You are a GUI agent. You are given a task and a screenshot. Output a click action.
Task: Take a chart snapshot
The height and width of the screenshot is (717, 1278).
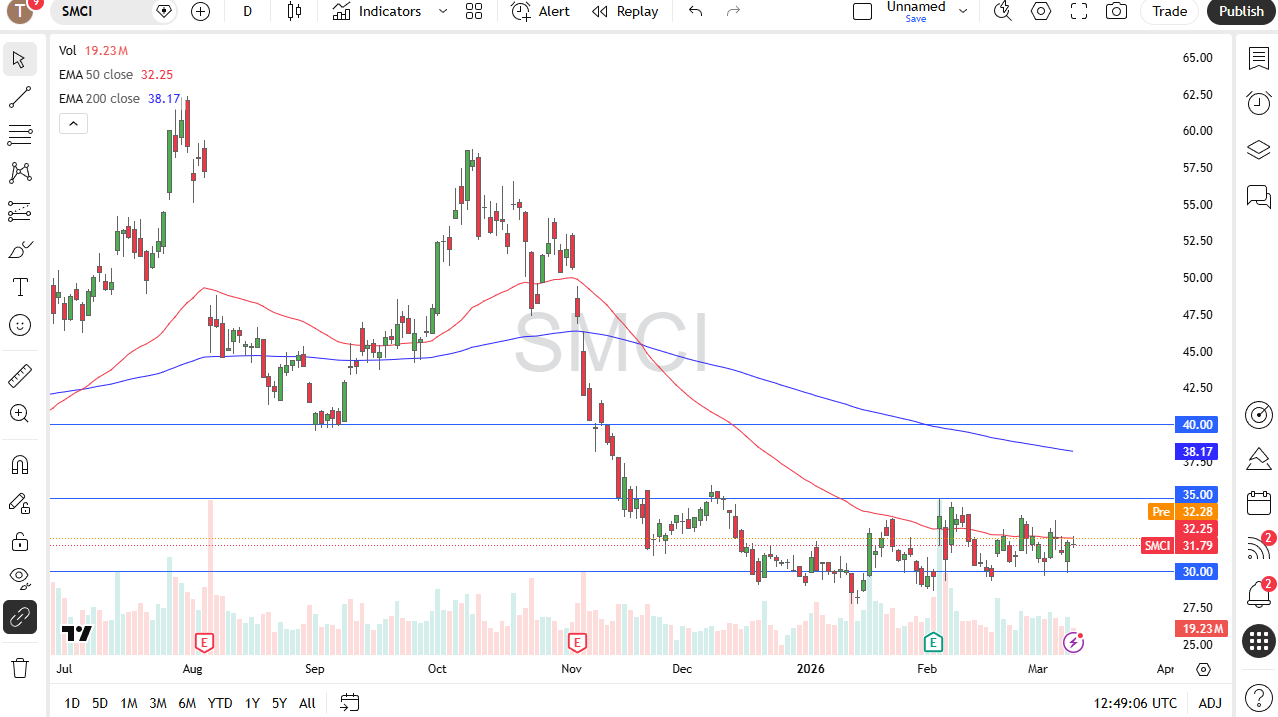[1117, 11]
